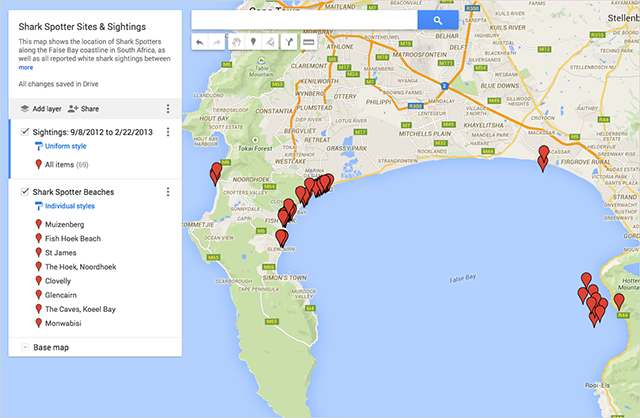Select Clovelly list item
The image size is (640, 418).
point(53,281)
